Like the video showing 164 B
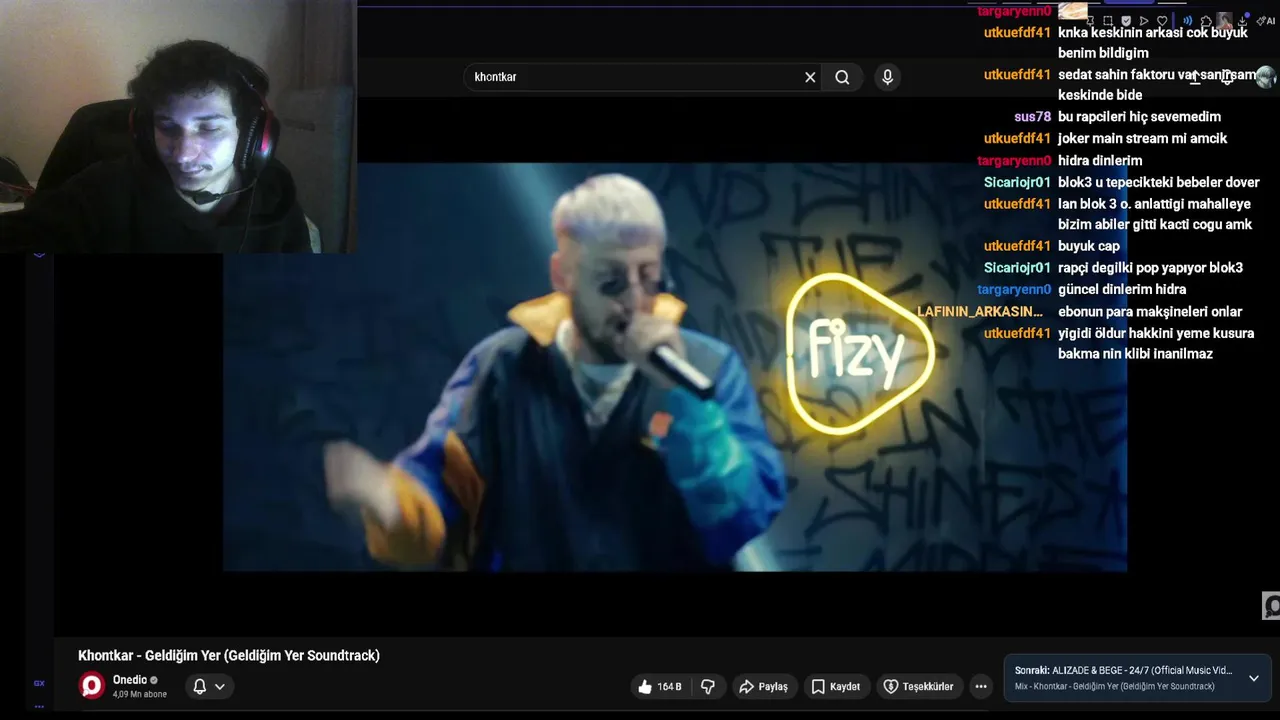This screenshot has width=1280, height=720. pyautogui.click(x=659, y=686)
